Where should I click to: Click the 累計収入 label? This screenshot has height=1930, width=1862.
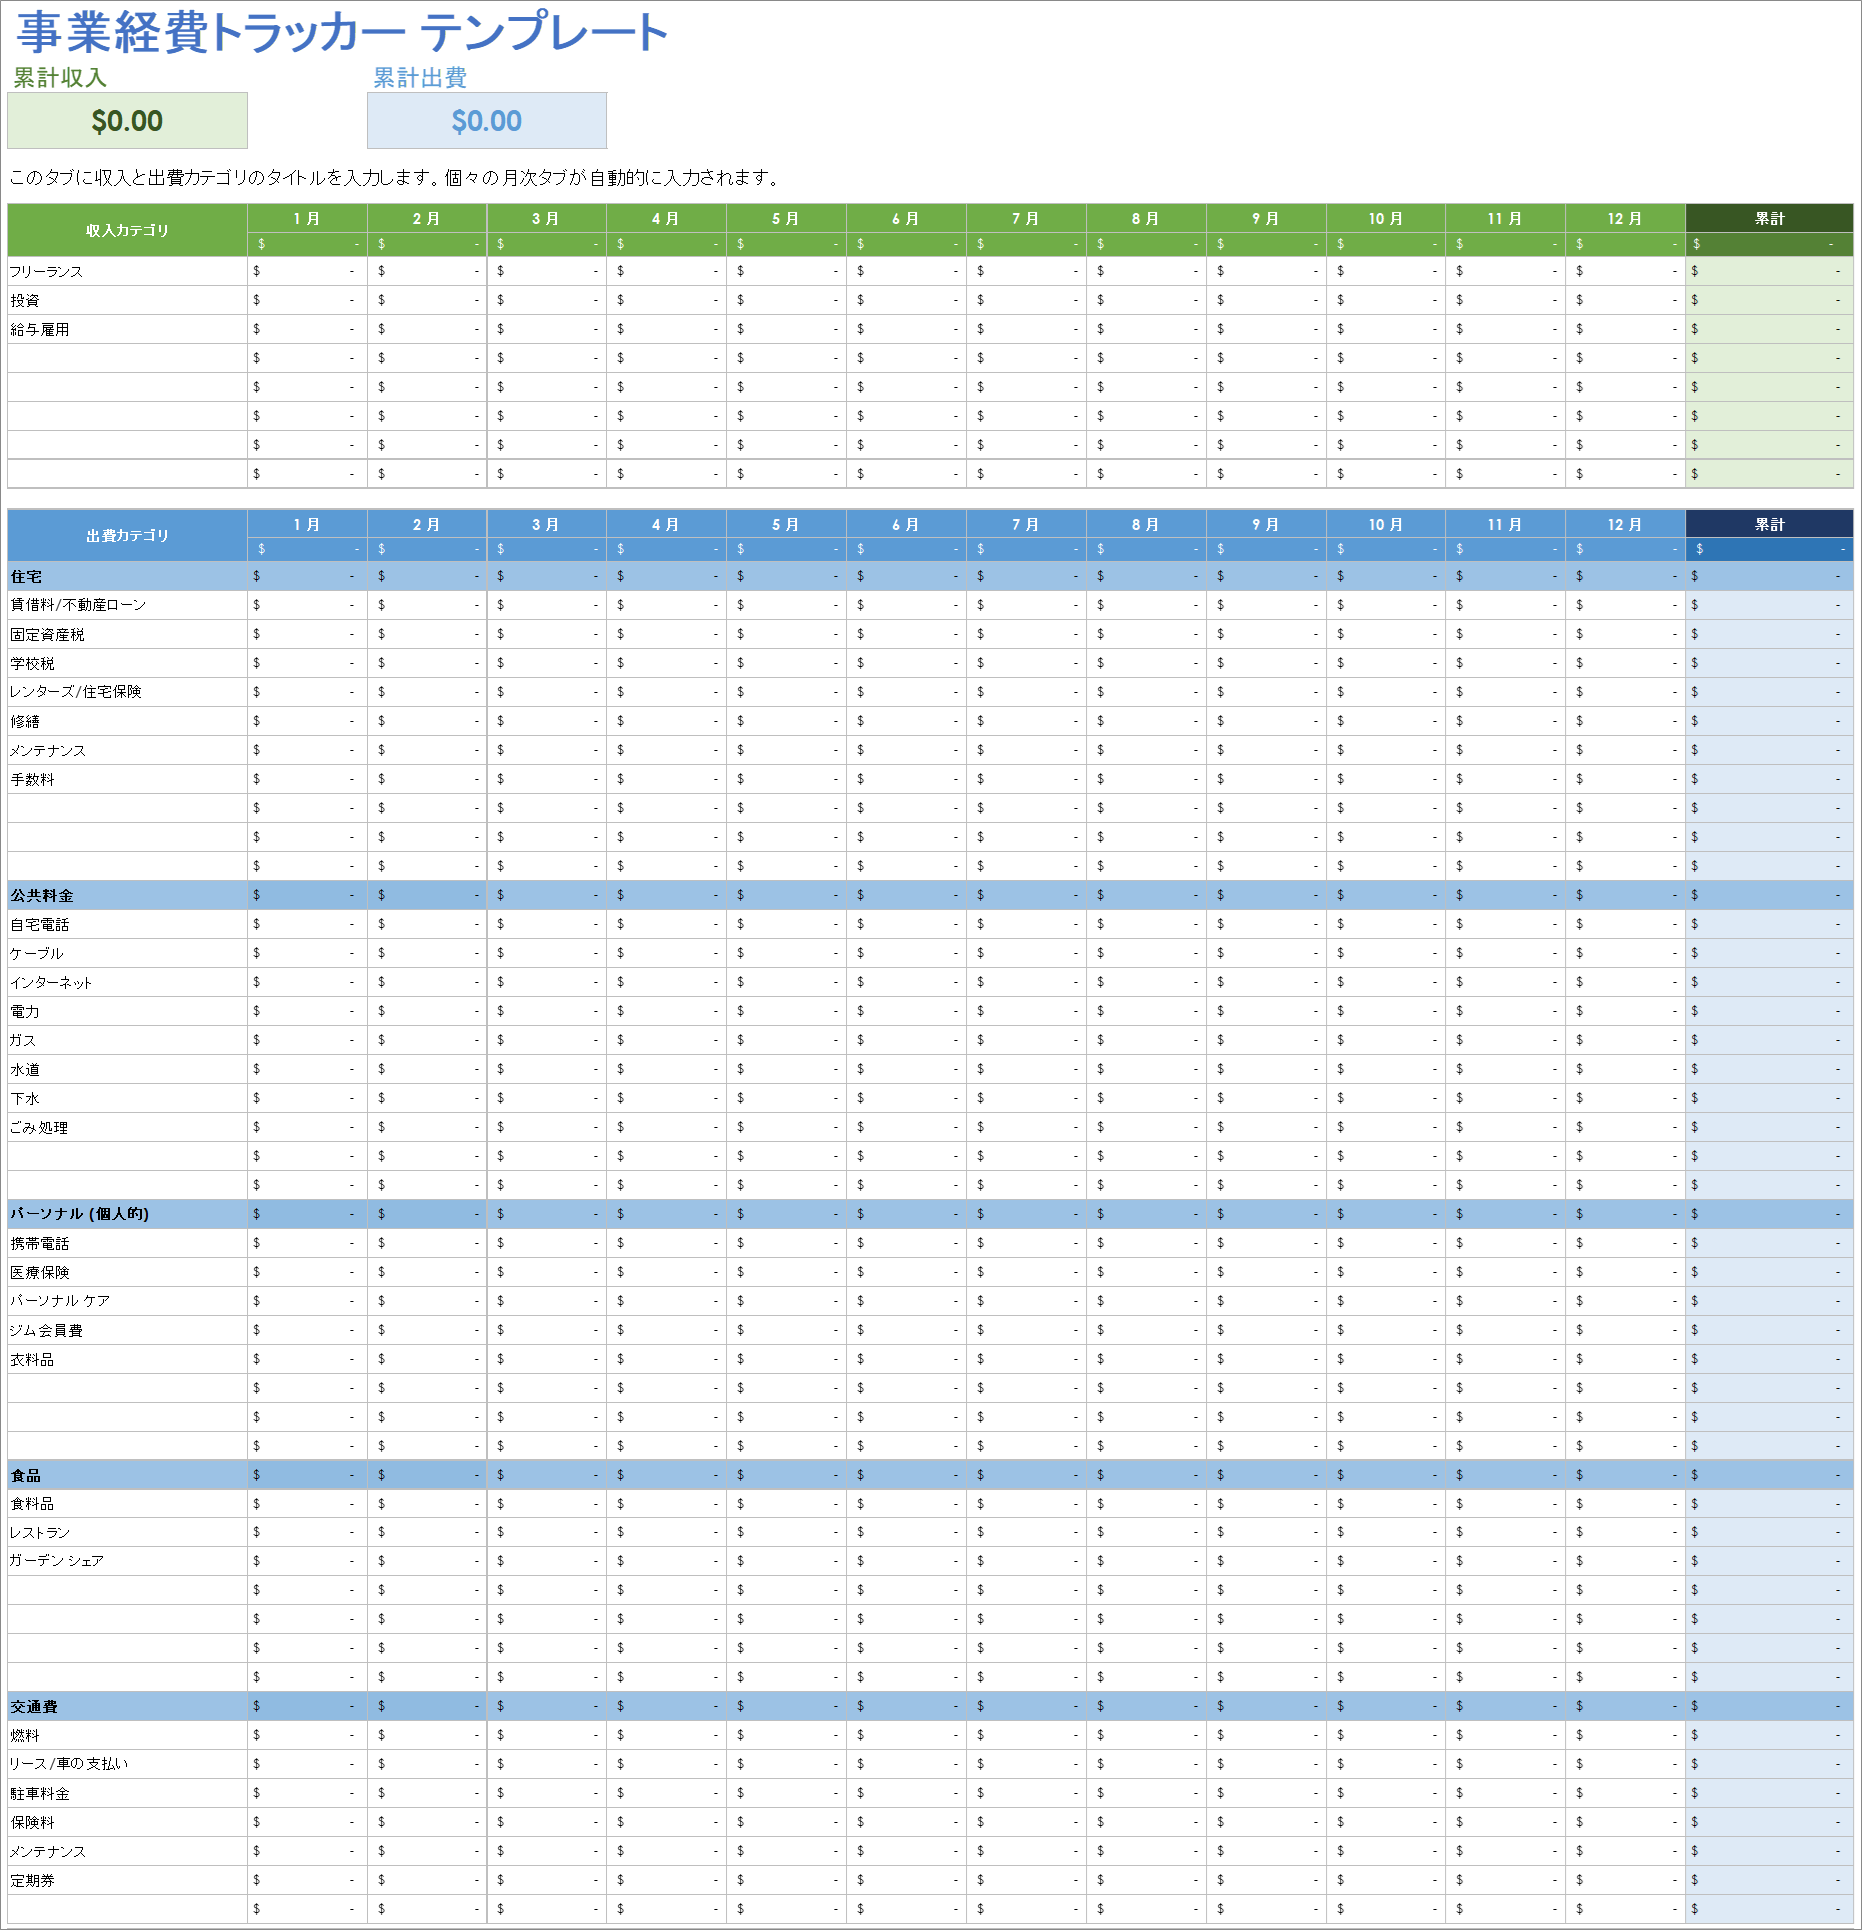(x=60, y=77)
